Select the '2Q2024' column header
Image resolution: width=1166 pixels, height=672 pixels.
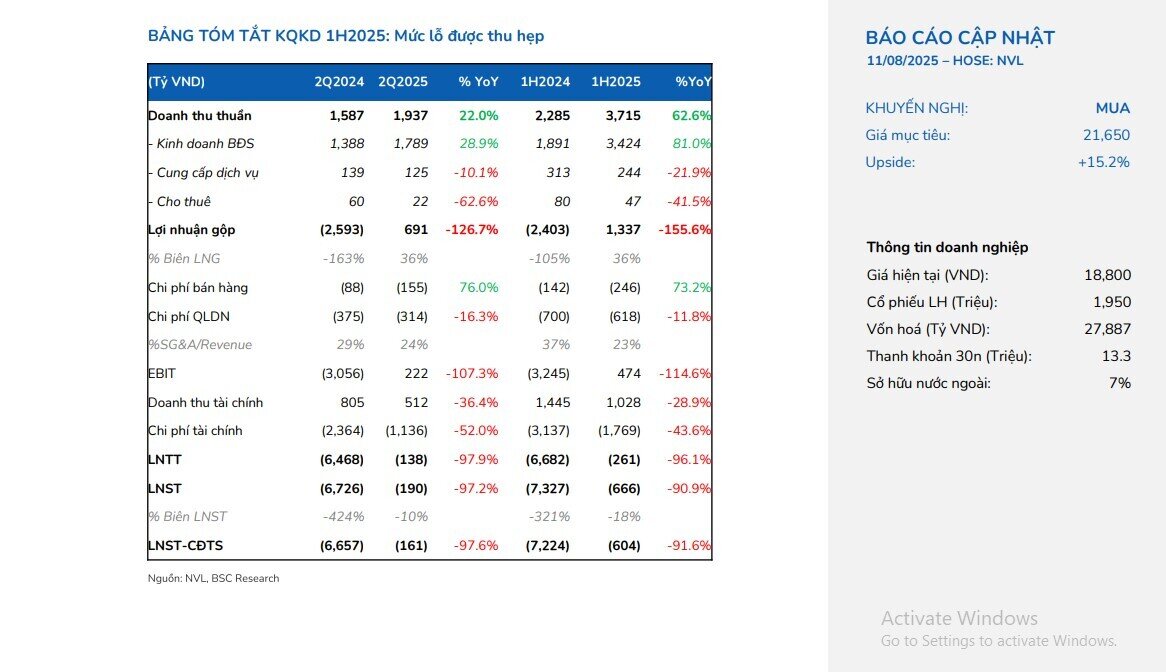coord(339,82)
